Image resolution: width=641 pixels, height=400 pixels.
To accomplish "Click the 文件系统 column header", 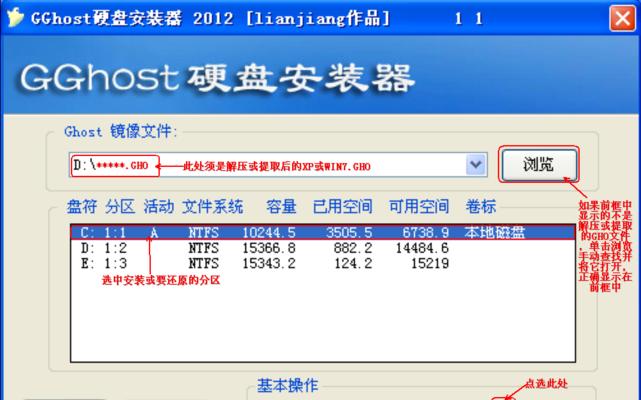I will pos(213,207).
